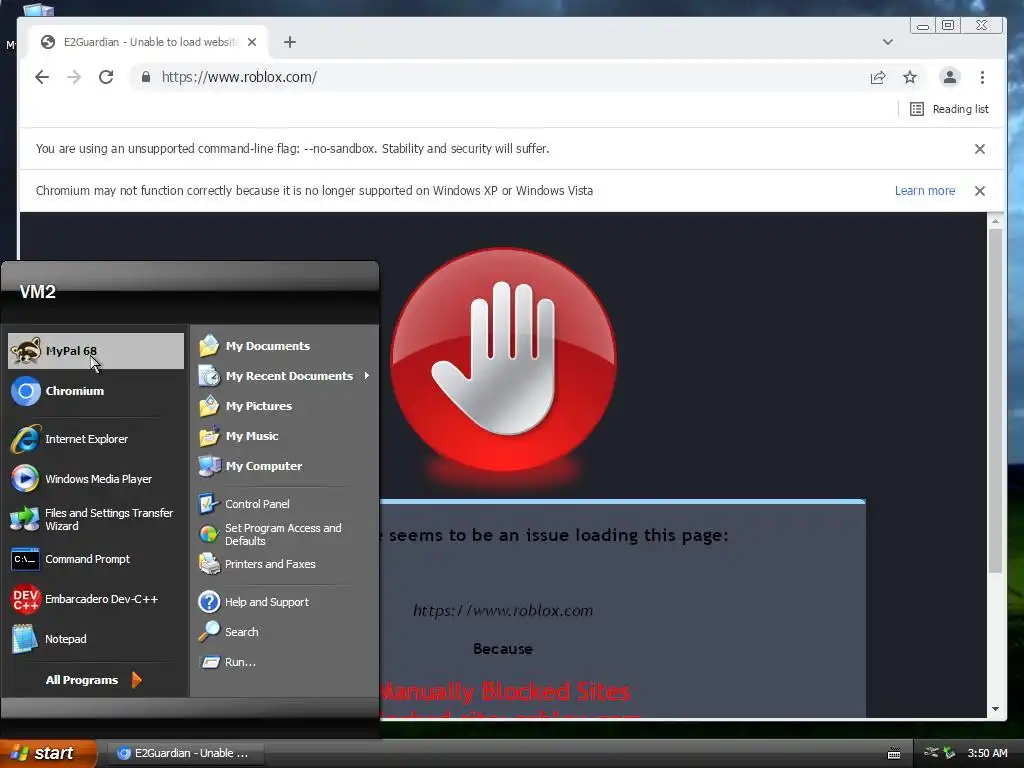The width and height of the screenshot is (1024, 768).
Task: Reload the roblox.com page
Action: (106, 77)
